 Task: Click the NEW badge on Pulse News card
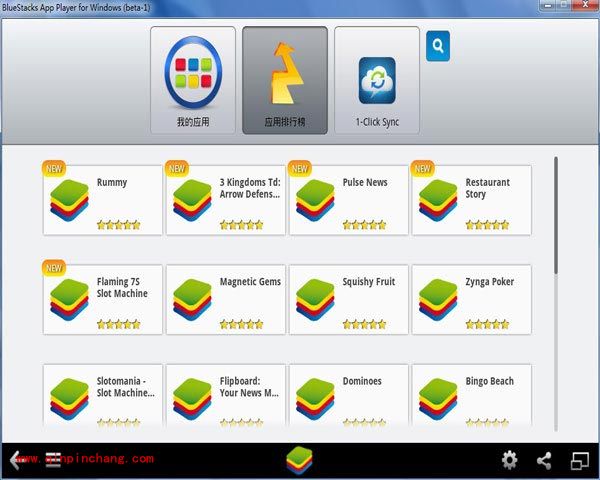click(x=300, y=169)
